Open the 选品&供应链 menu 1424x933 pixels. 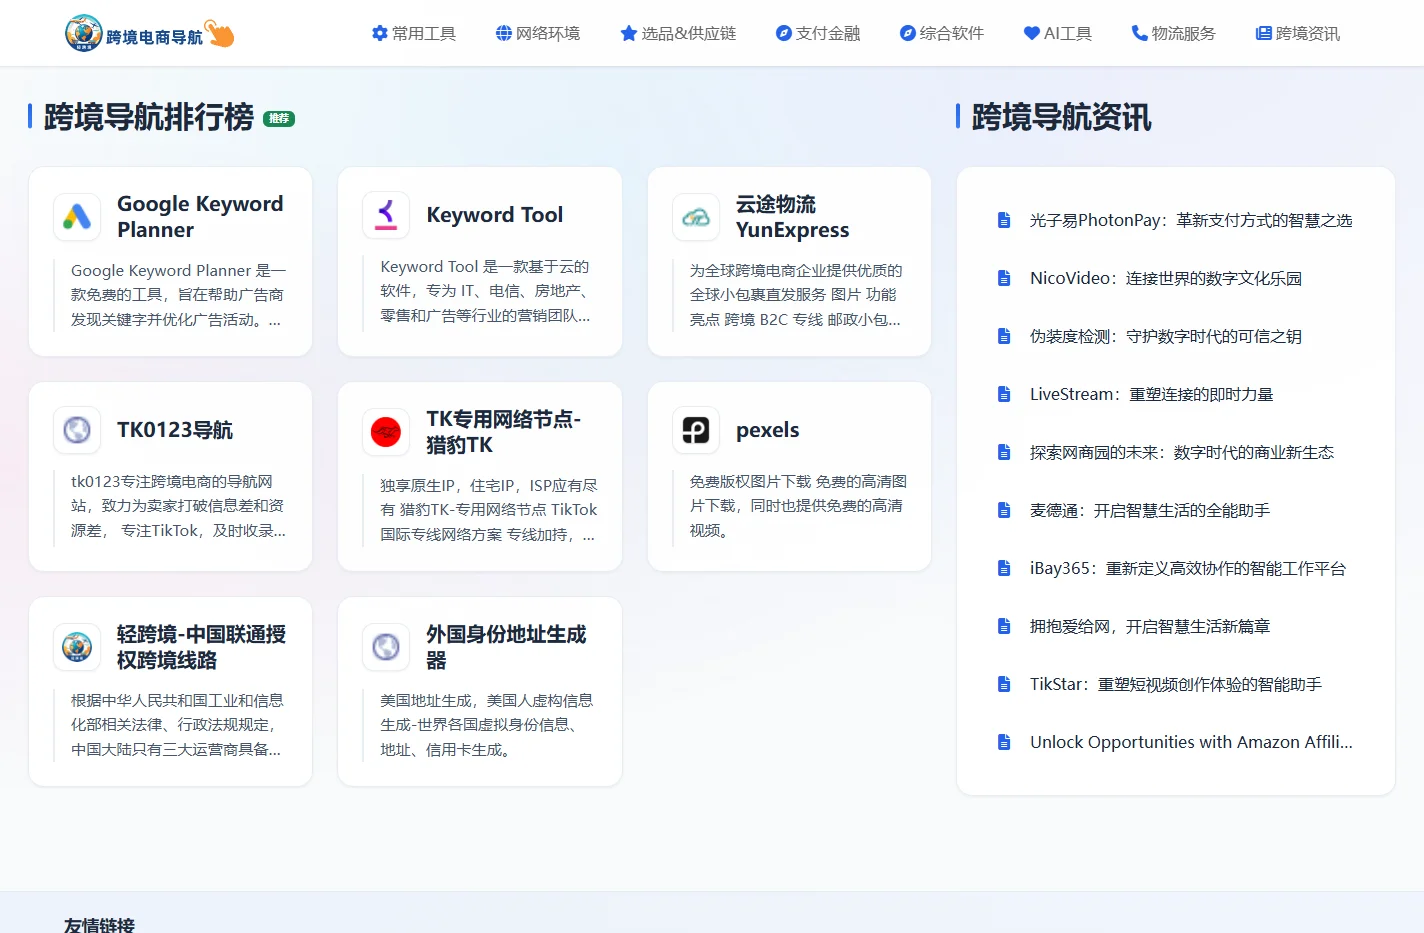(x=678, y=33)
